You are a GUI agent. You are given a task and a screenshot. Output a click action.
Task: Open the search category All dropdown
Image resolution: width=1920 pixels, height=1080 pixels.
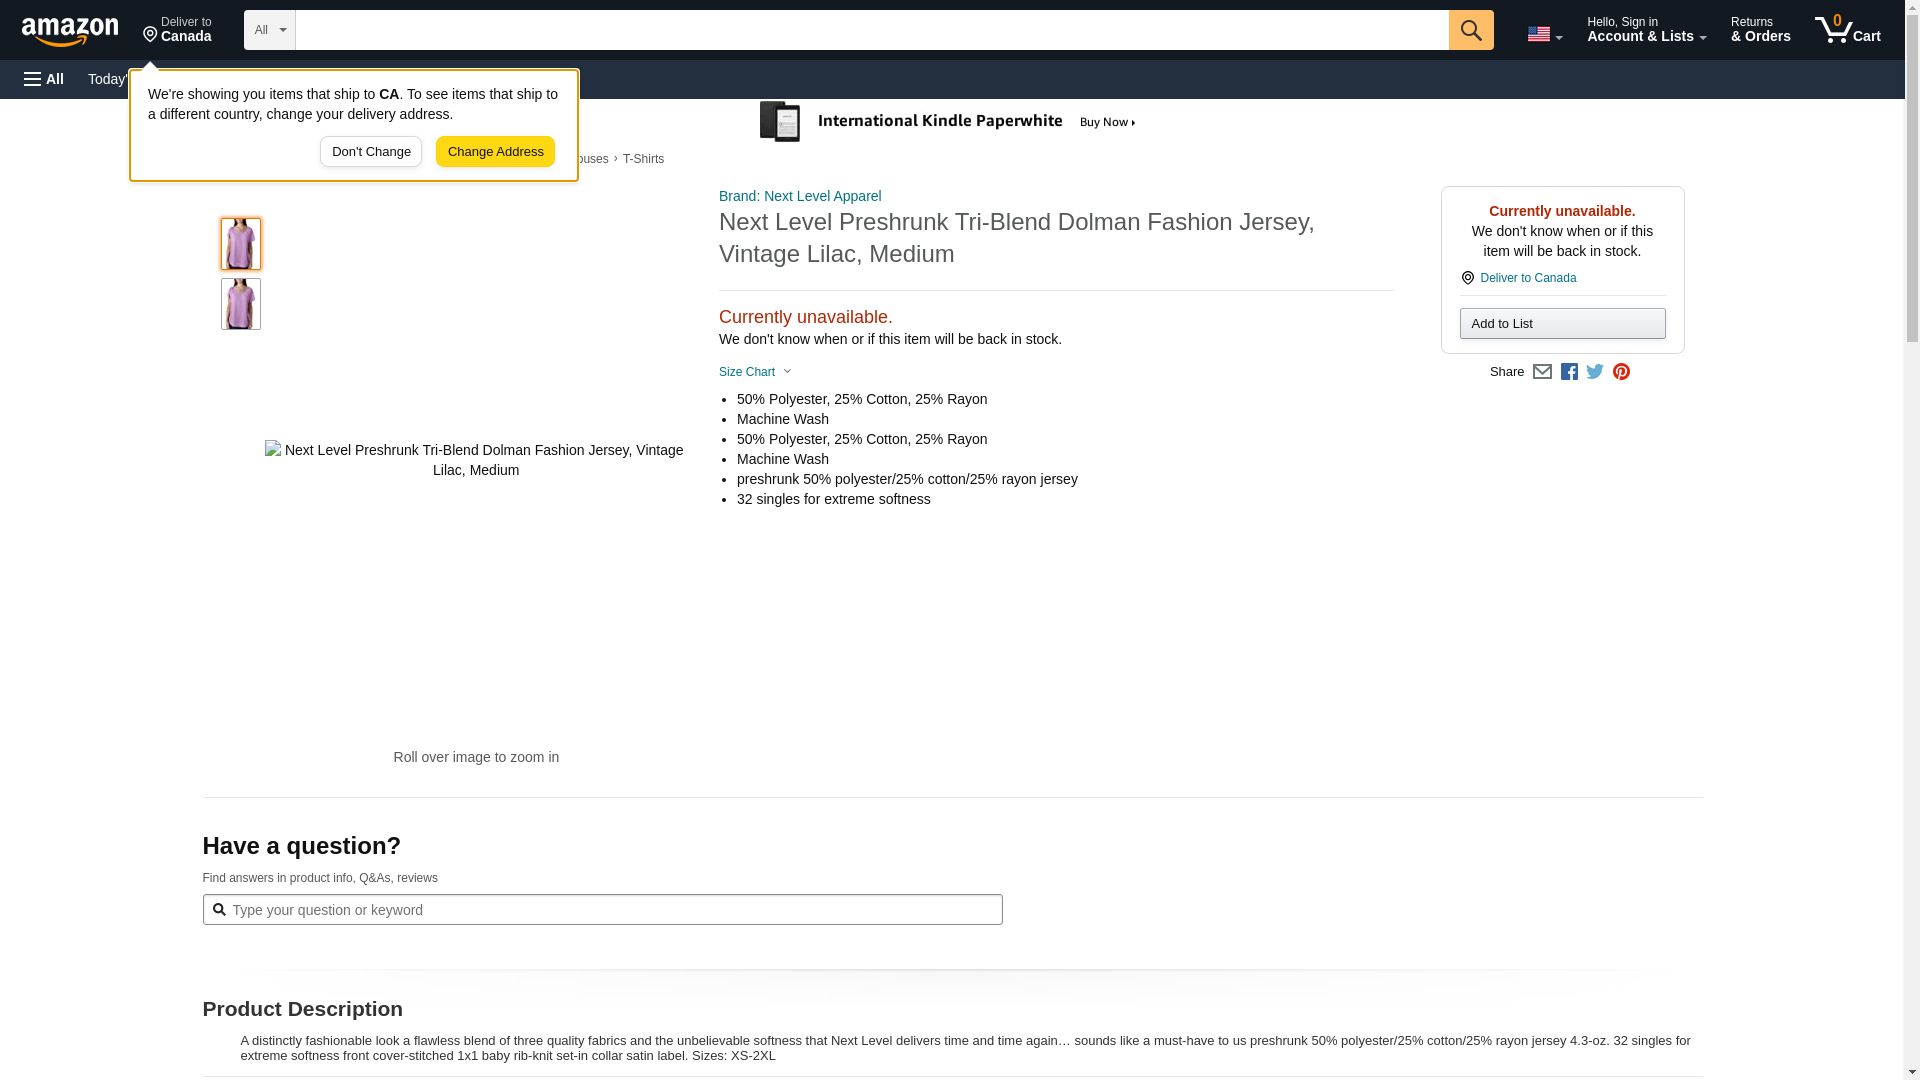[270, 30]
